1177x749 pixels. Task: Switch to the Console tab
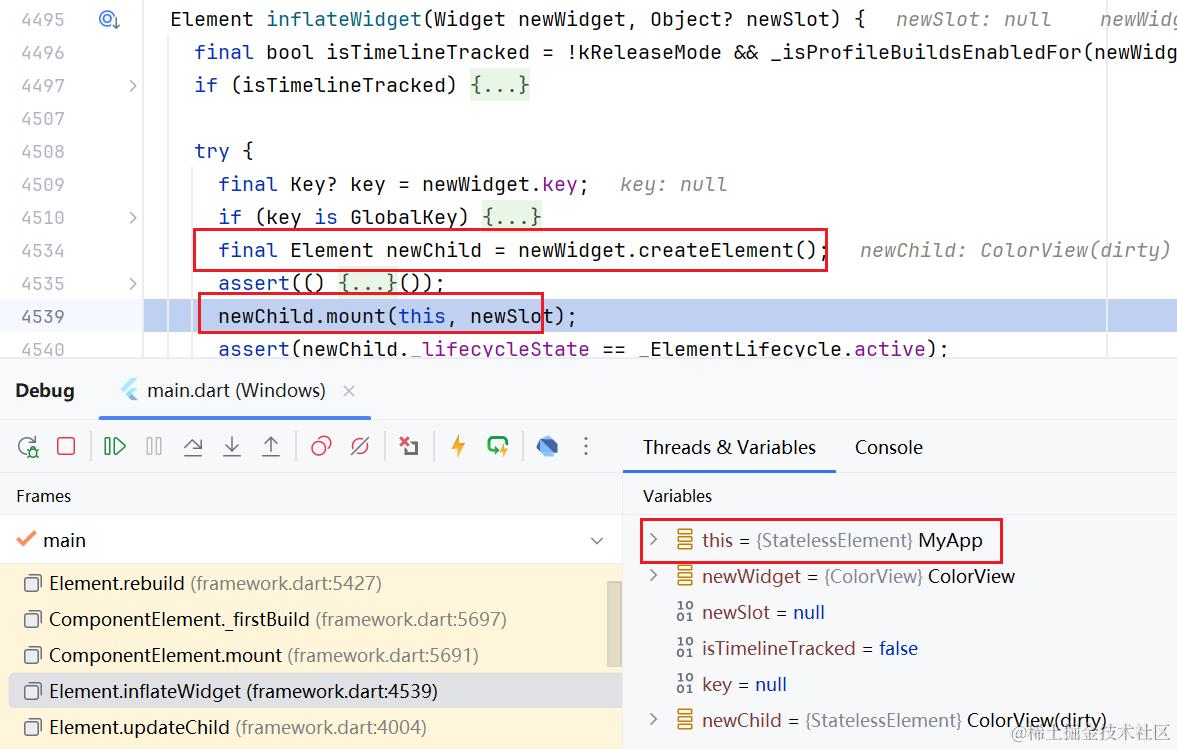coord(889,447)
